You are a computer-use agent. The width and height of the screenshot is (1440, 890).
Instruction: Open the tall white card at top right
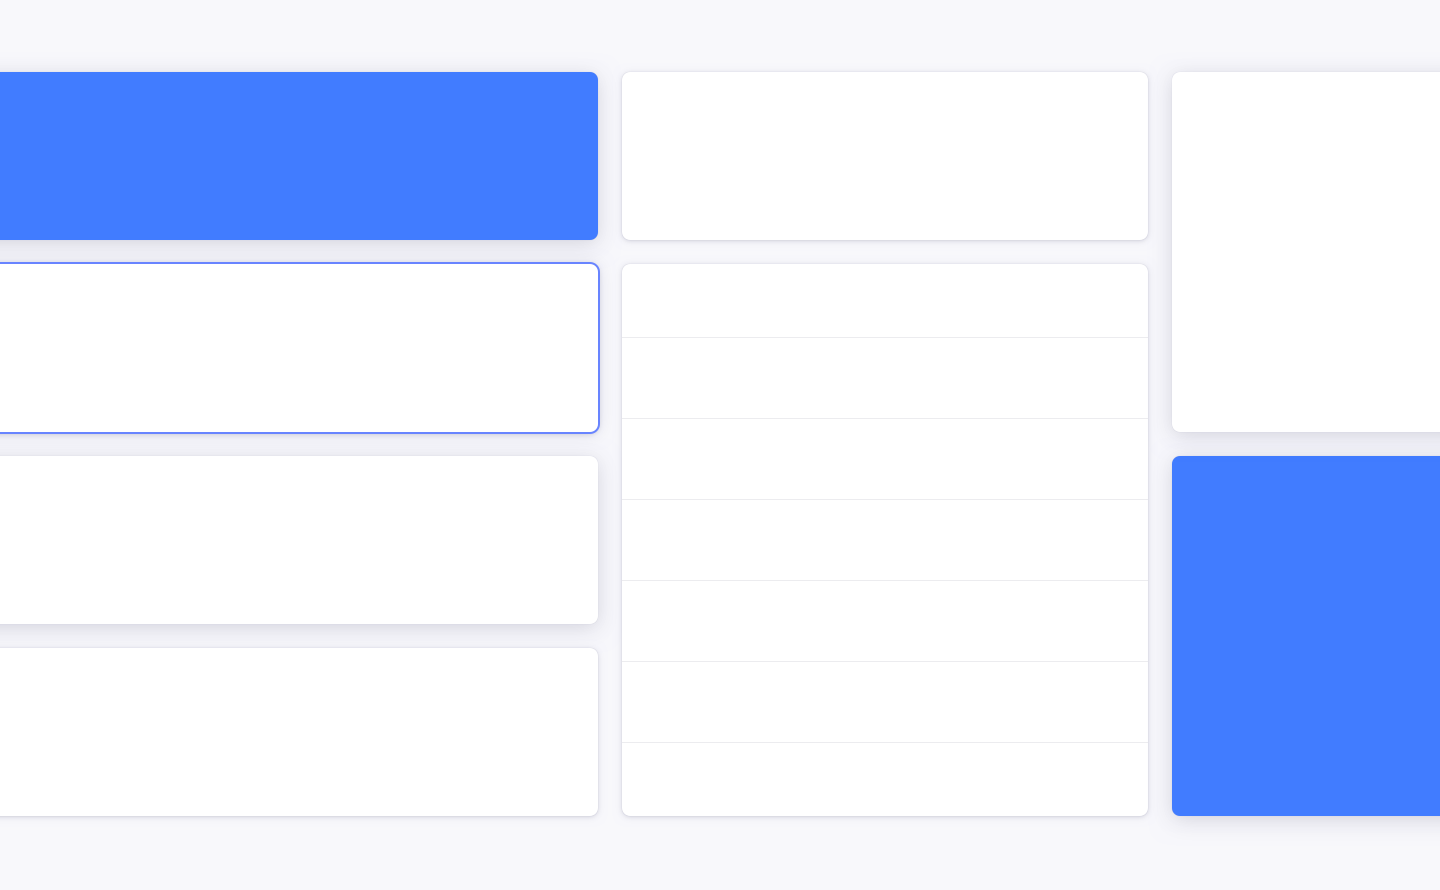point(1306,252)
